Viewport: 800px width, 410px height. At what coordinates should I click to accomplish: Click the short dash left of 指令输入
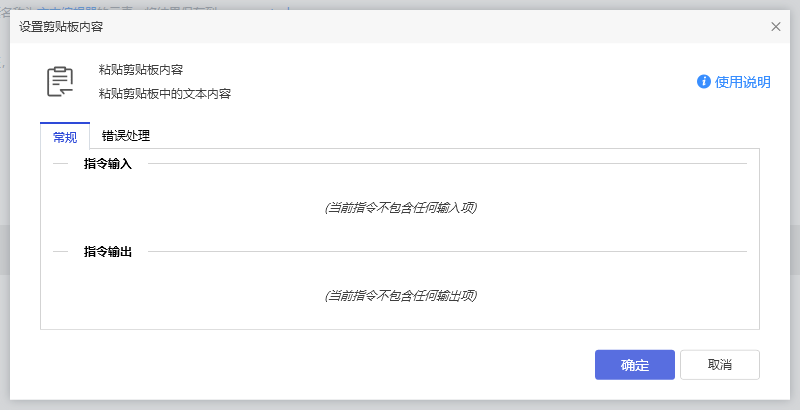click(x=60, y=163)
